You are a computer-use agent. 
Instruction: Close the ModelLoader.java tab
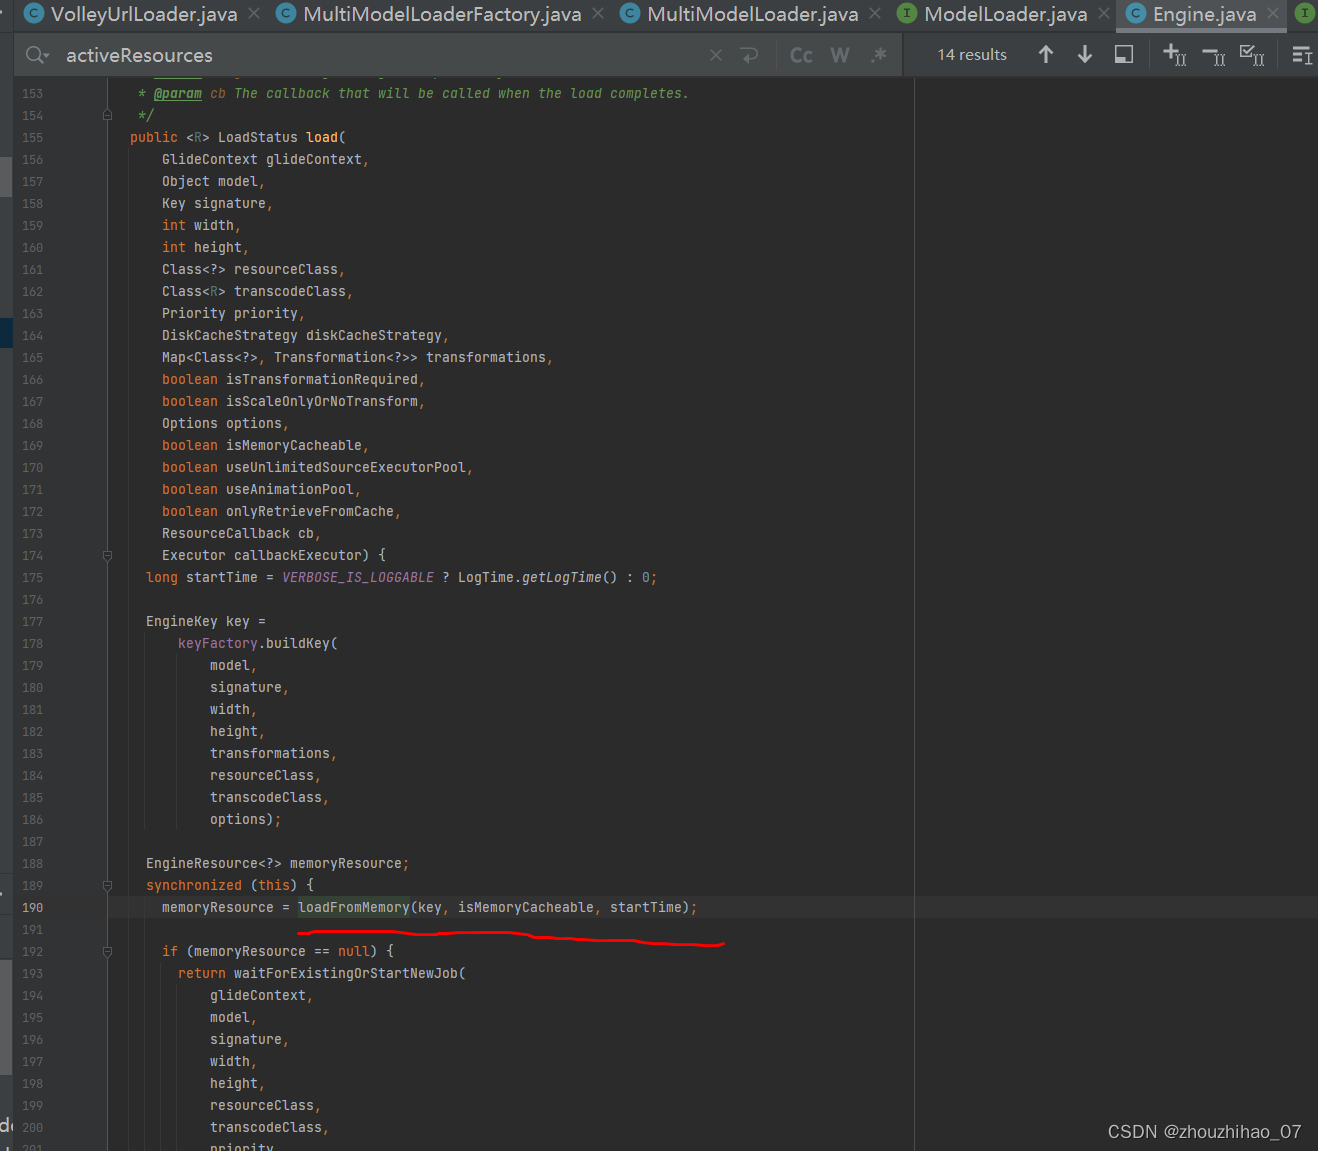(x=1104, y=14)
